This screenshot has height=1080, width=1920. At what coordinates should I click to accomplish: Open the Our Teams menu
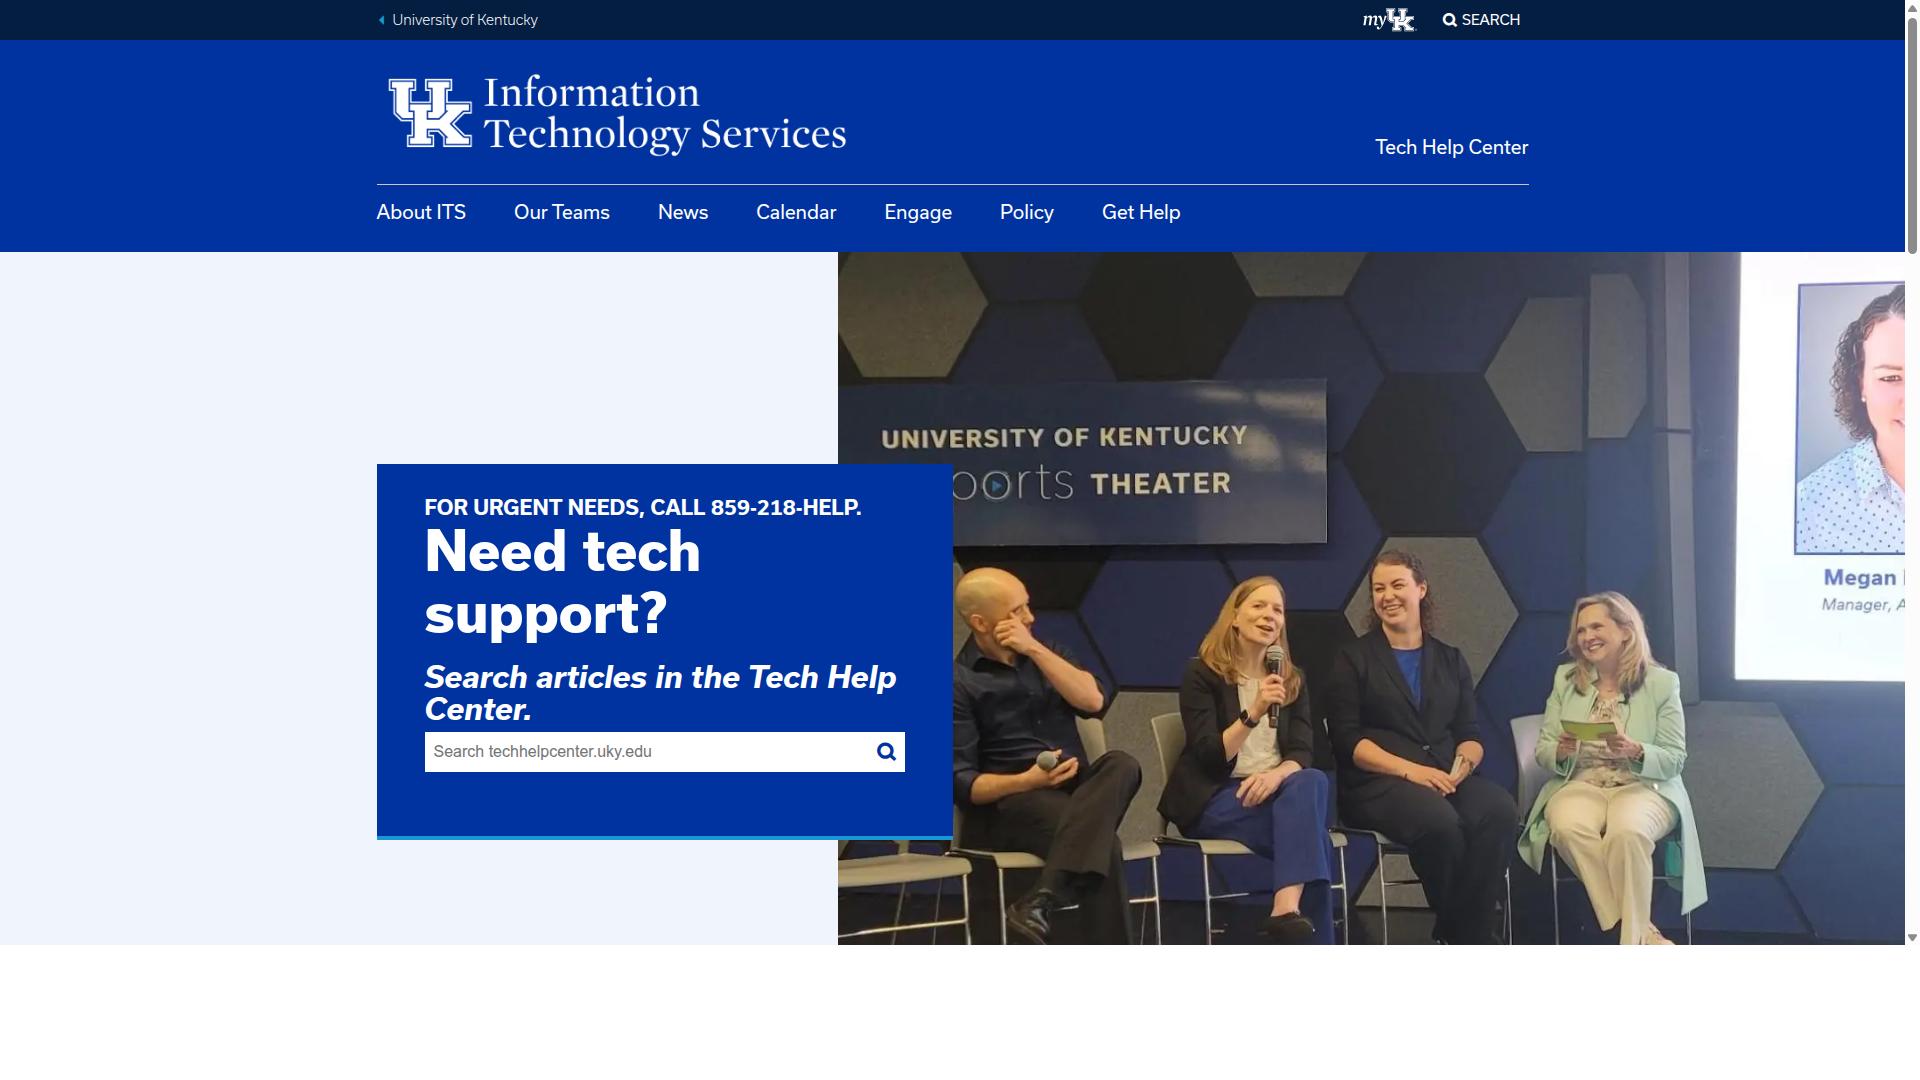pos(562,212)
